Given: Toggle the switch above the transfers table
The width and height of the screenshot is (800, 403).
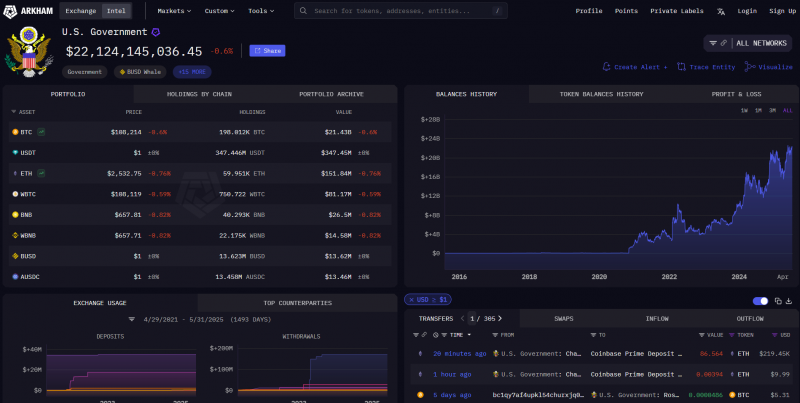Looking at the screenshot, I should point(759,300).
